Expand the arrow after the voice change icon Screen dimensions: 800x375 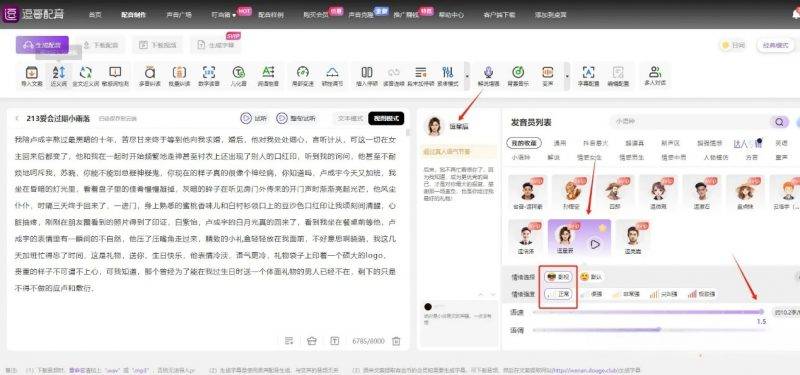click(567, 77)
